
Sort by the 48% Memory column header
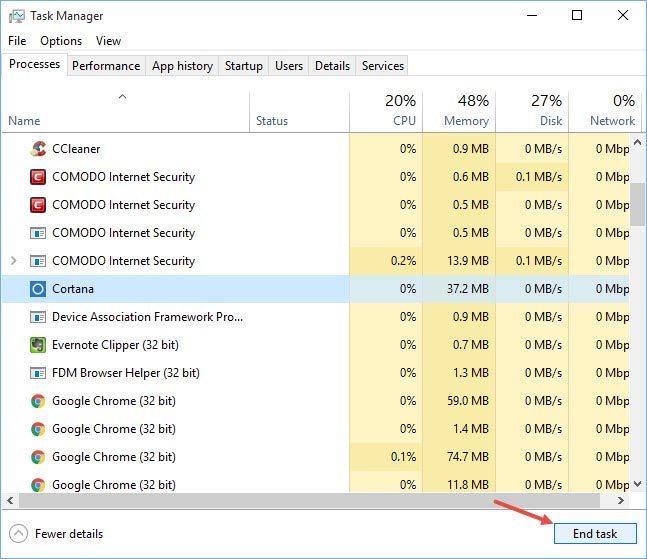pos(459,111)
